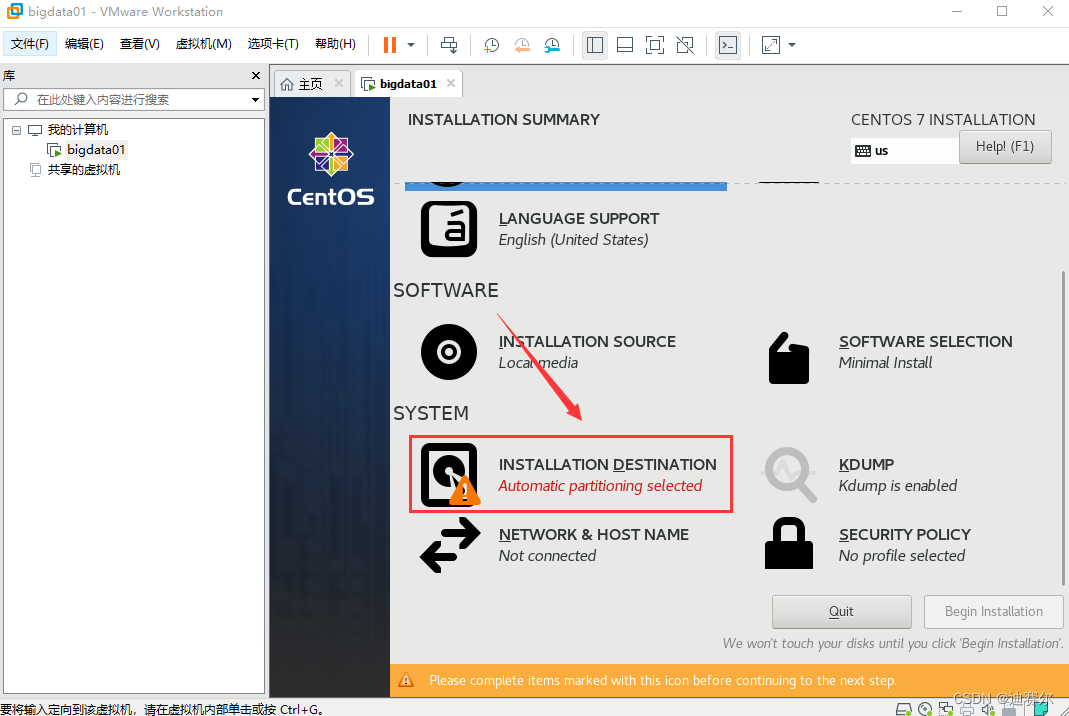Open the 编辑(E) menu
1069x716 pixels.
[85, 44]
